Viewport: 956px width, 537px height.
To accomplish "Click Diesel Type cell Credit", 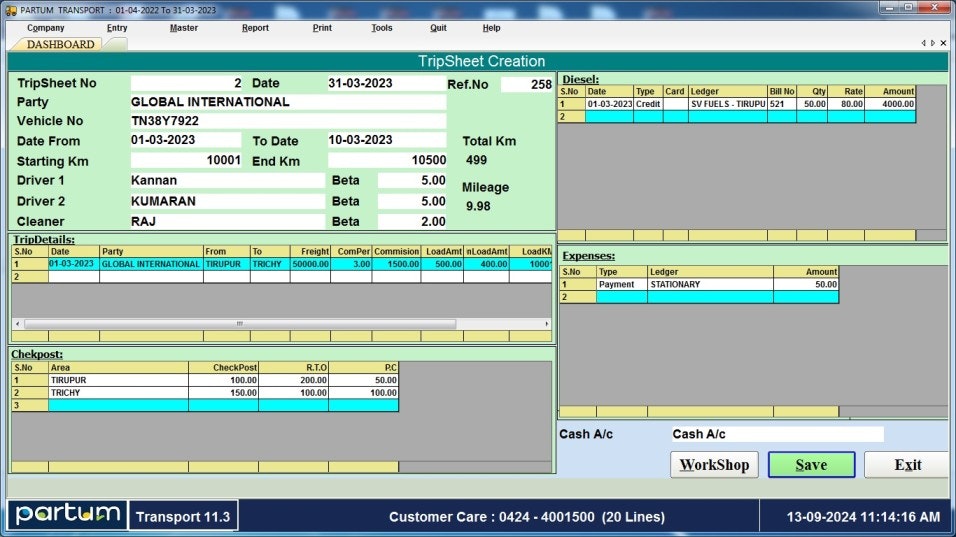I will point(648,104).
